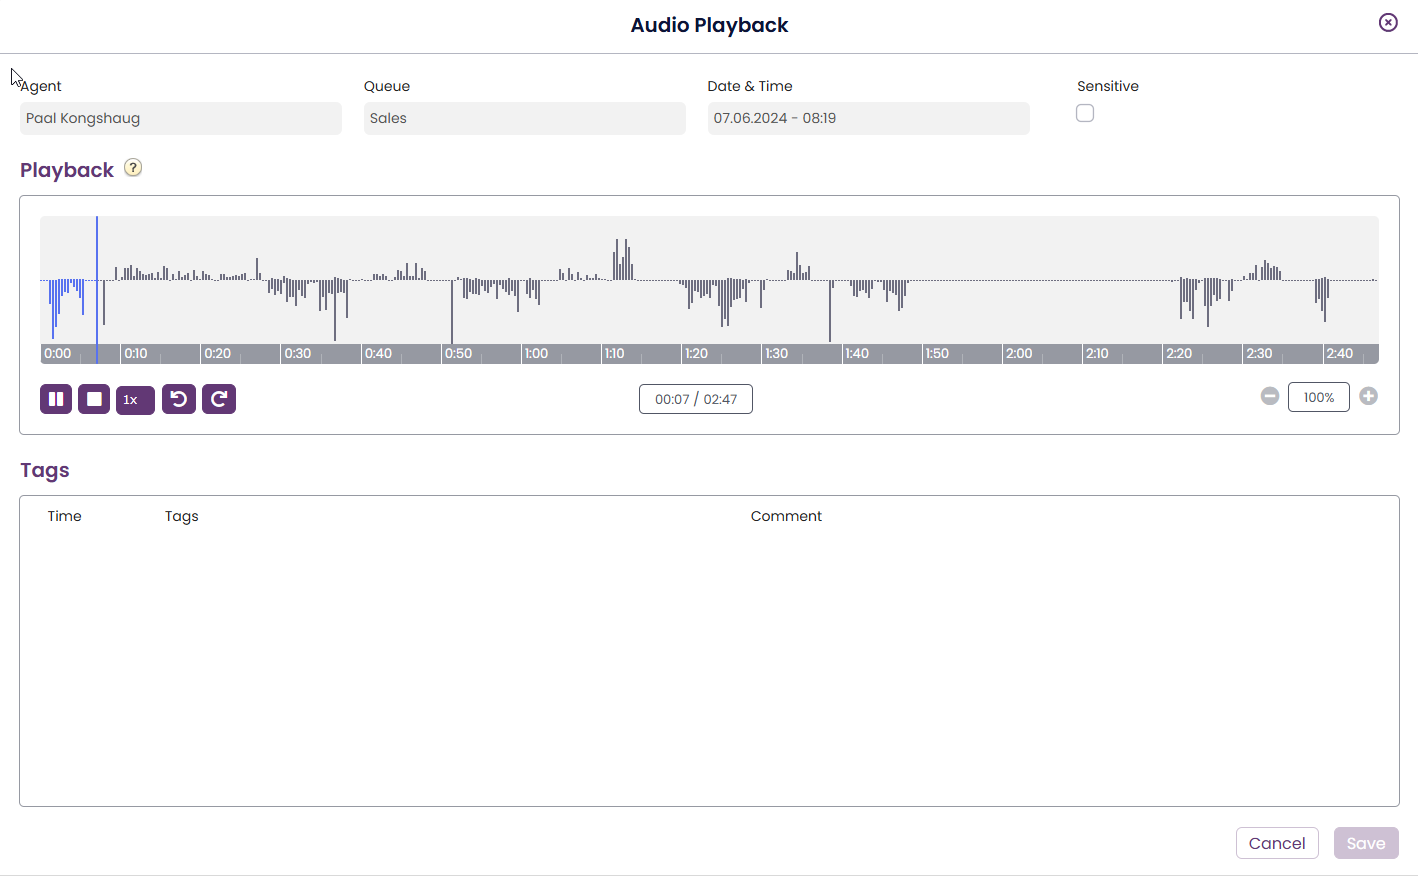
Task: Close the Audio Playback dialog
Action: pos(1388,23)
